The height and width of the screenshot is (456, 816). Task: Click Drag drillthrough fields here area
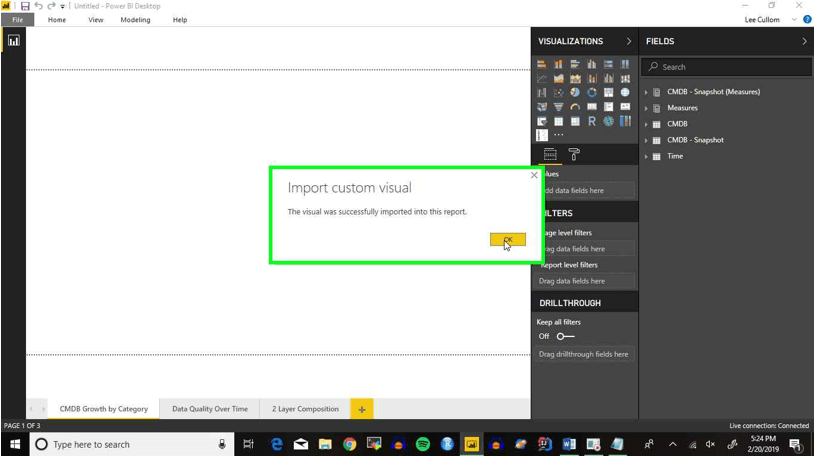coord(584,354)
